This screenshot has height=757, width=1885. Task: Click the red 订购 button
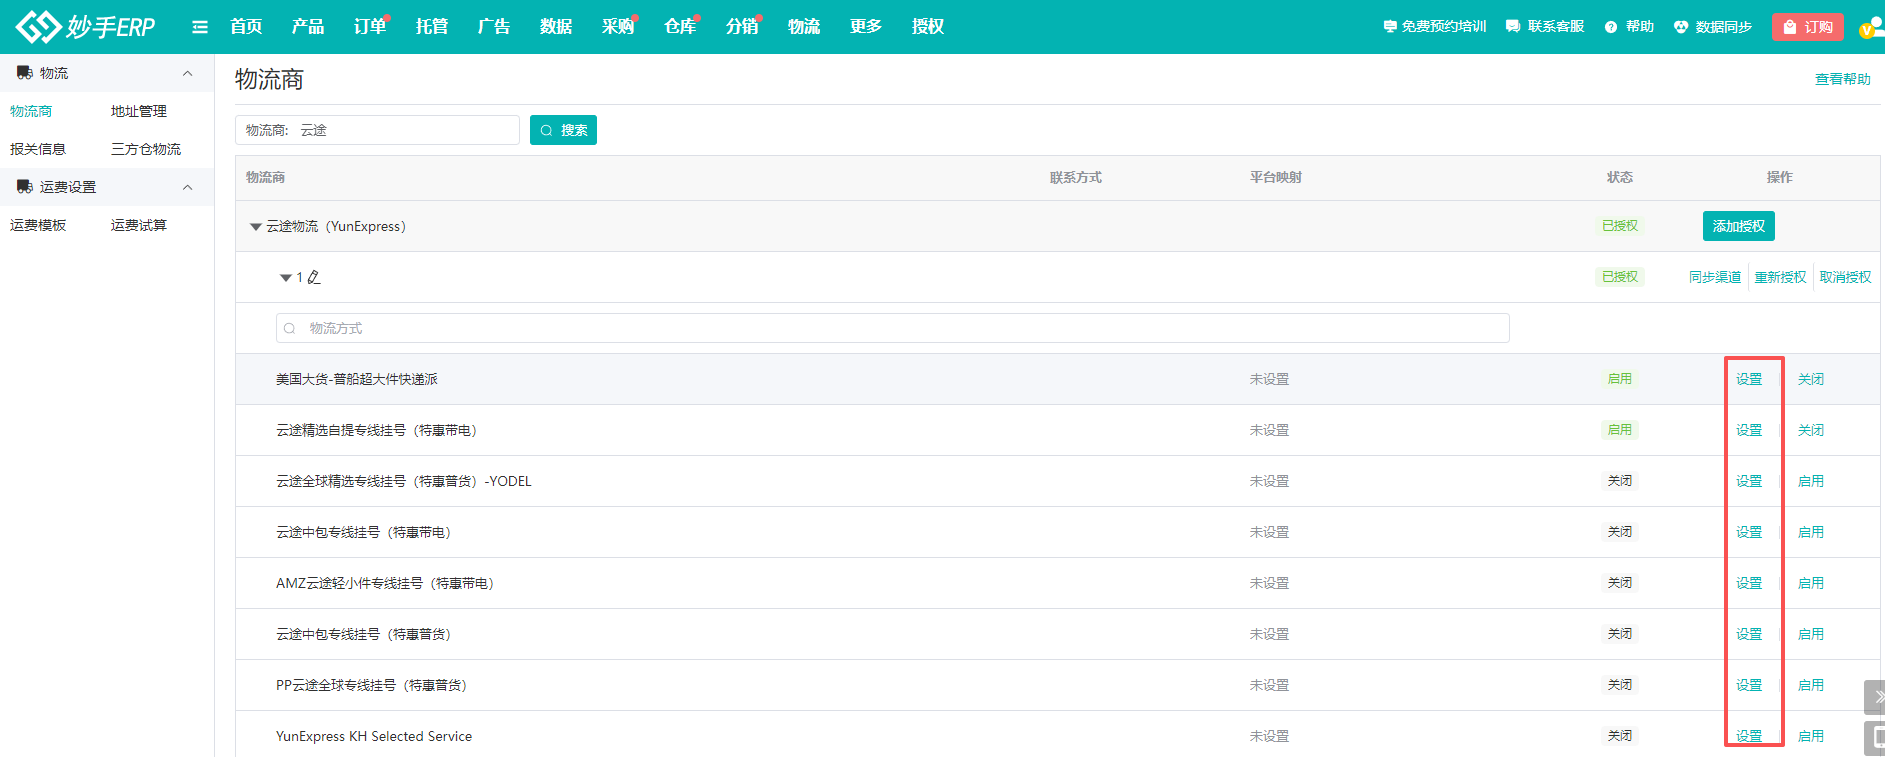coord(1807,27)
